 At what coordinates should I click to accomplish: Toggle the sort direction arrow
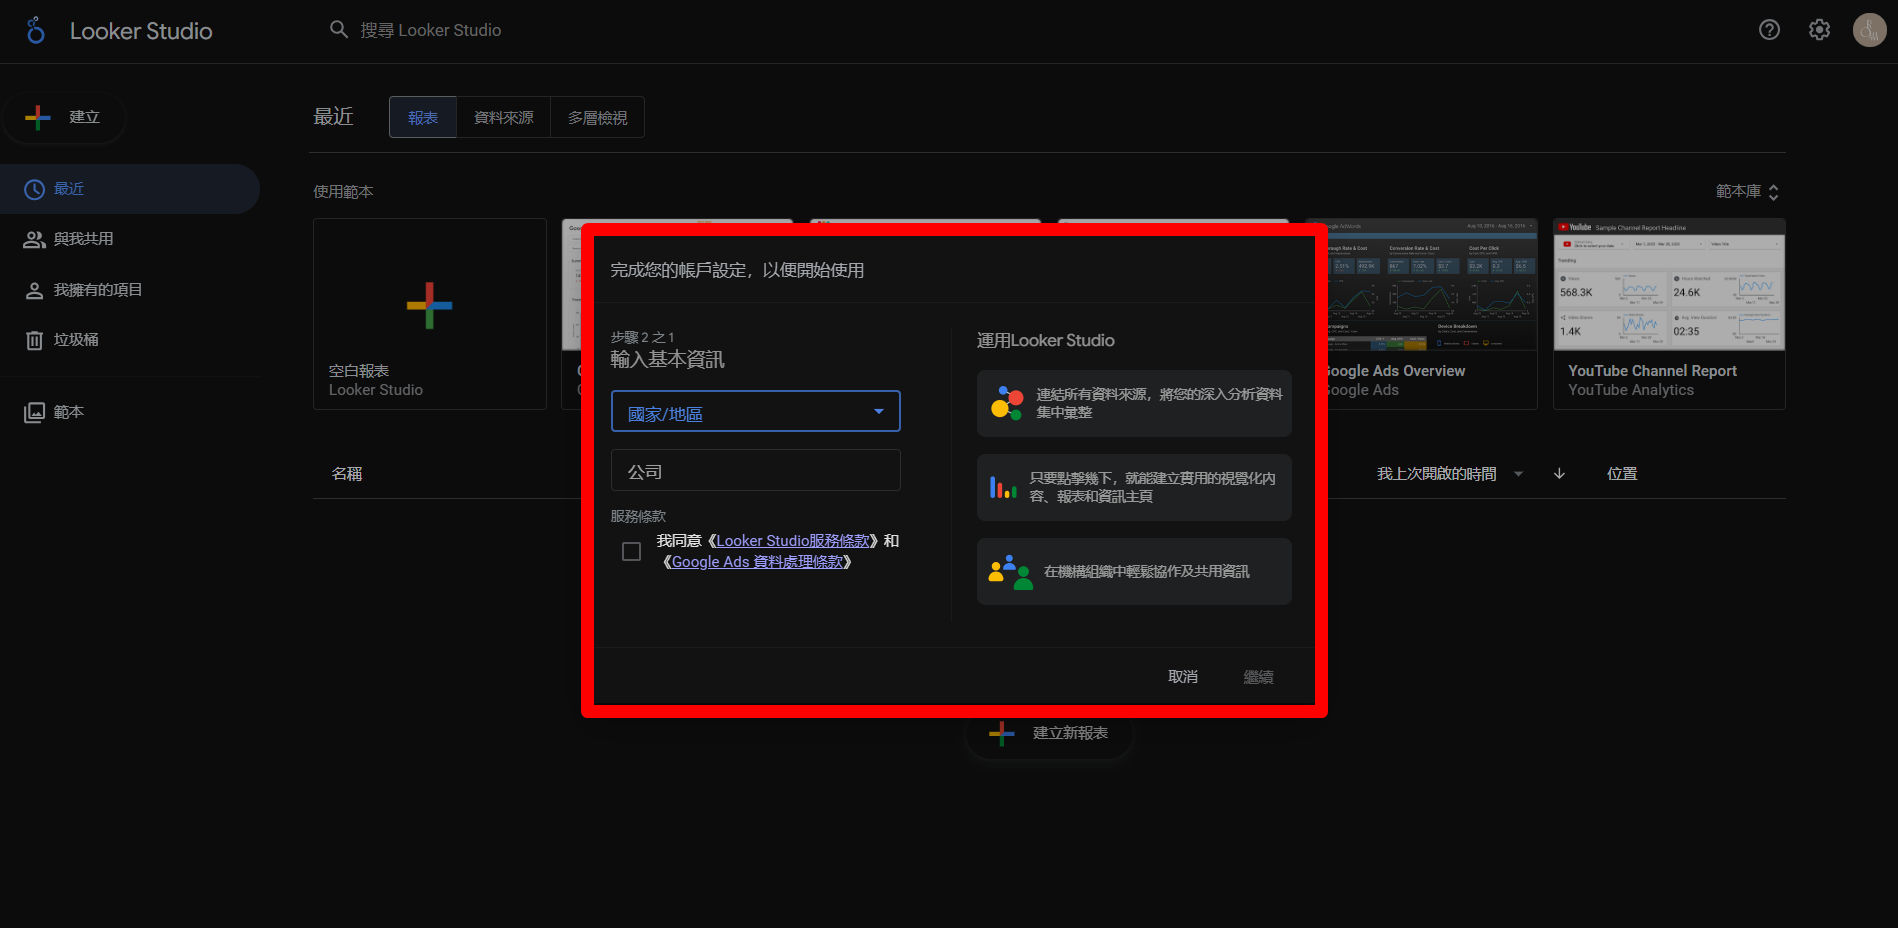pyautogui.click(x=1559, y=474)
